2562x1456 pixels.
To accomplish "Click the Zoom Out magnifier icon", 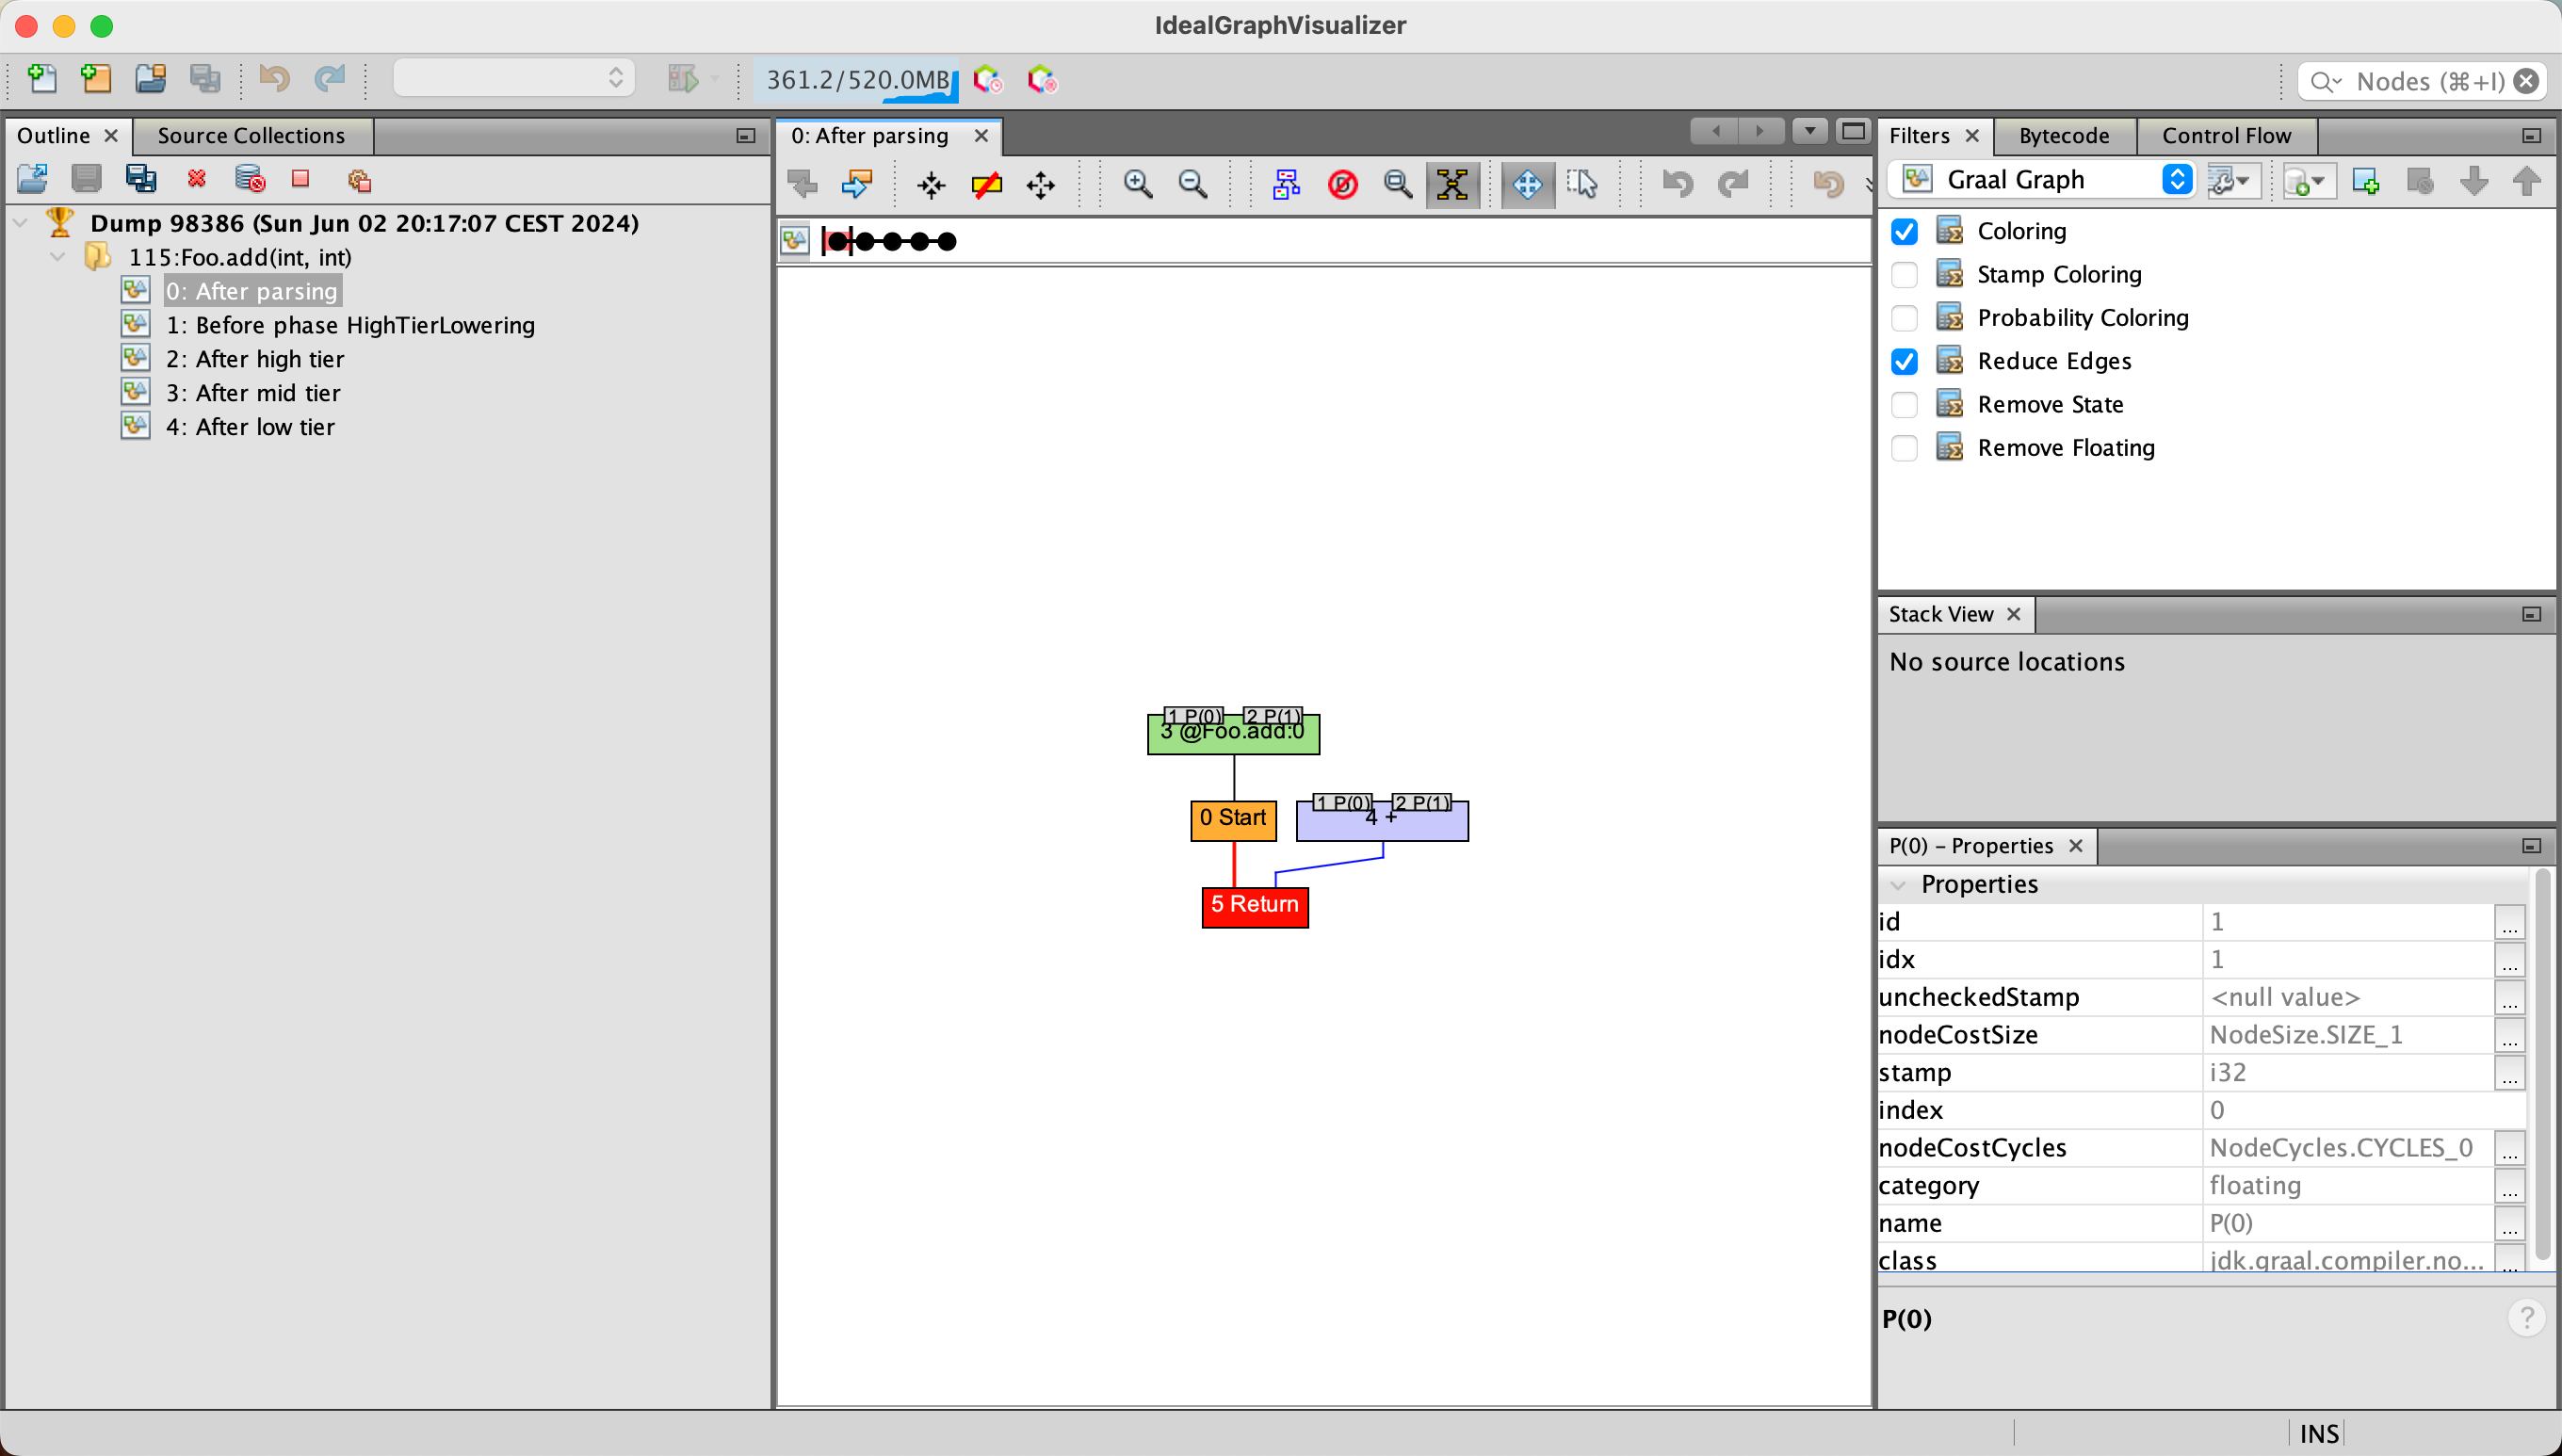I will [x=1192, y=184].
